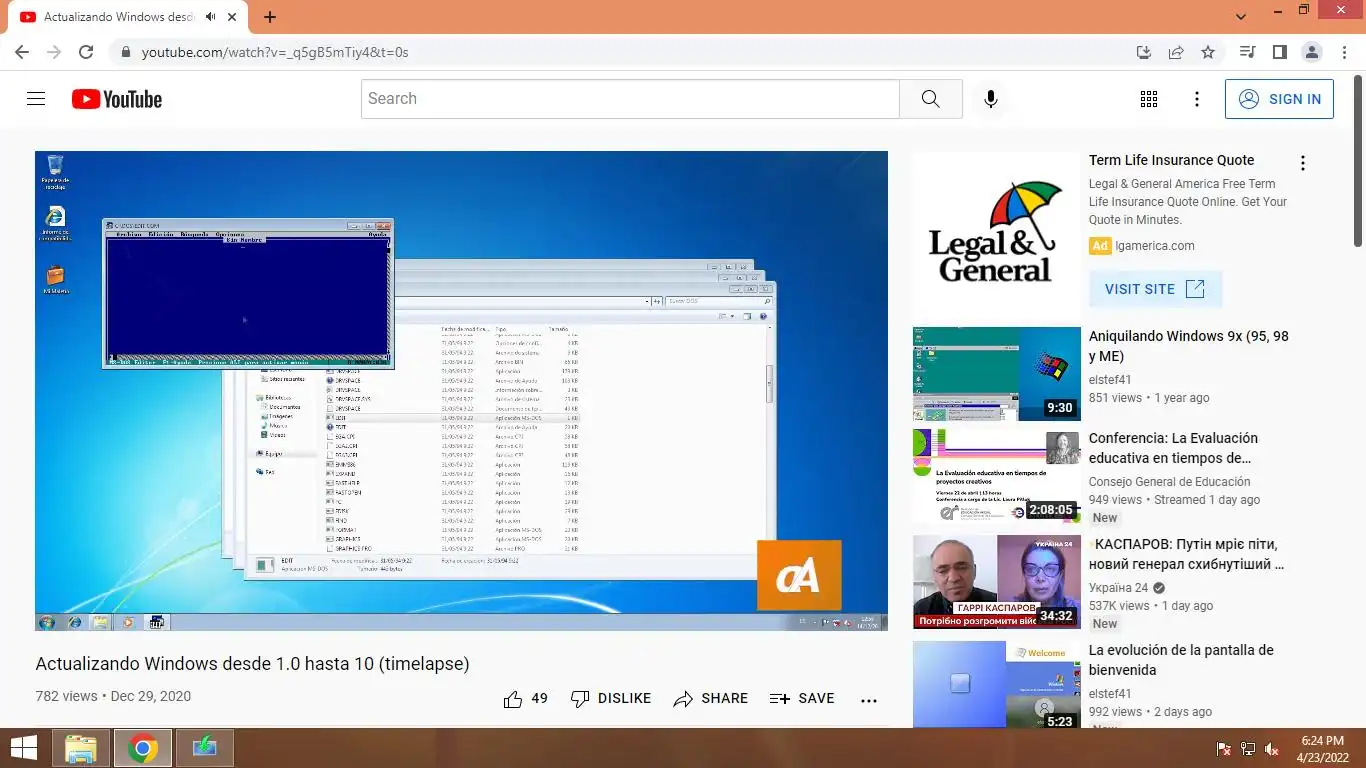Open the taskbar clock and date
The width and height of the screenshot is (1366, 768).
(1322, 748)
